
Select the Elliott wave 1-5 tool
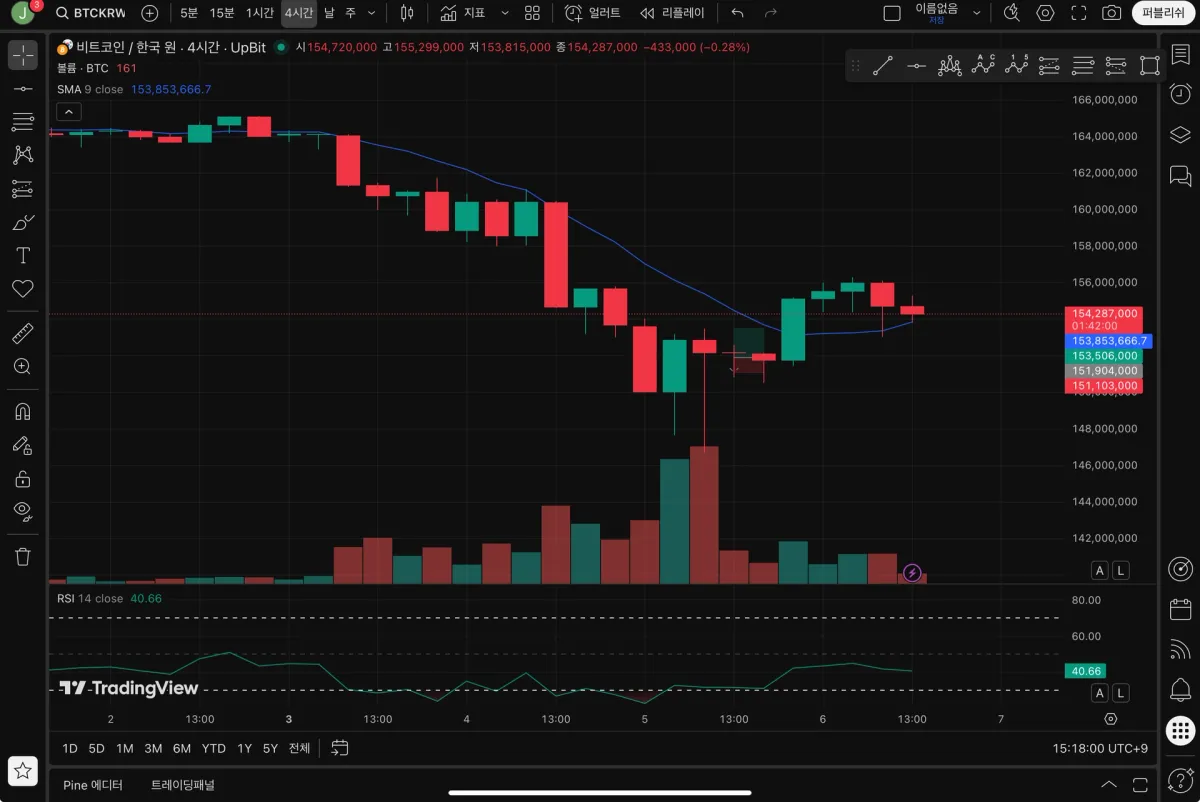[1017, 66]
